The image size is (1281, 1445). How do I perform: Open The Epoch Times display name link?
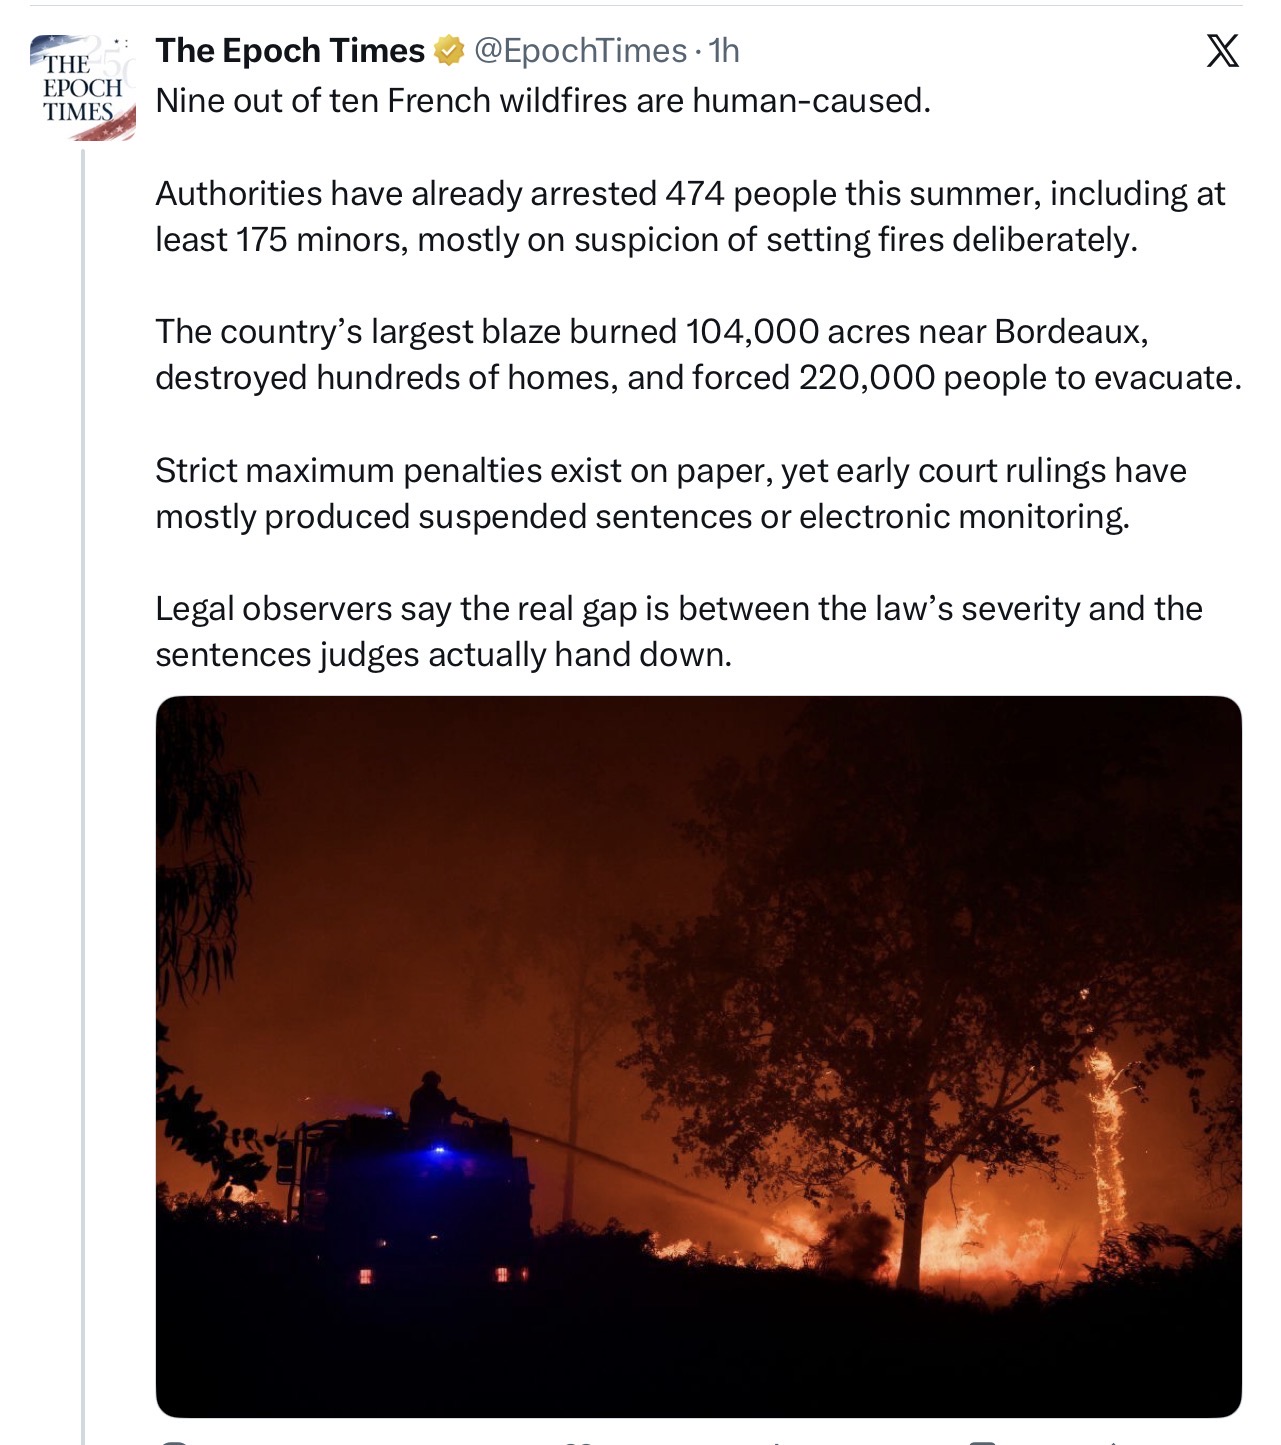point(290,50)
